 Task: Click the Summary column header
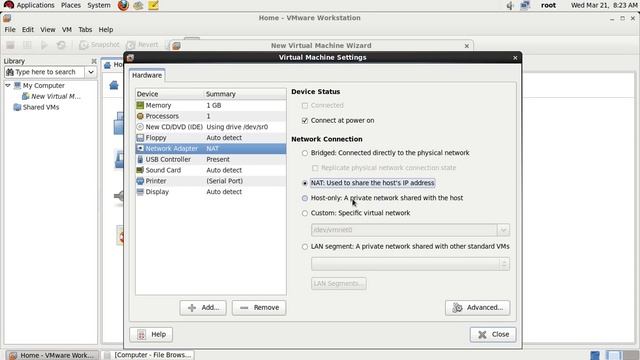(245, 94)
